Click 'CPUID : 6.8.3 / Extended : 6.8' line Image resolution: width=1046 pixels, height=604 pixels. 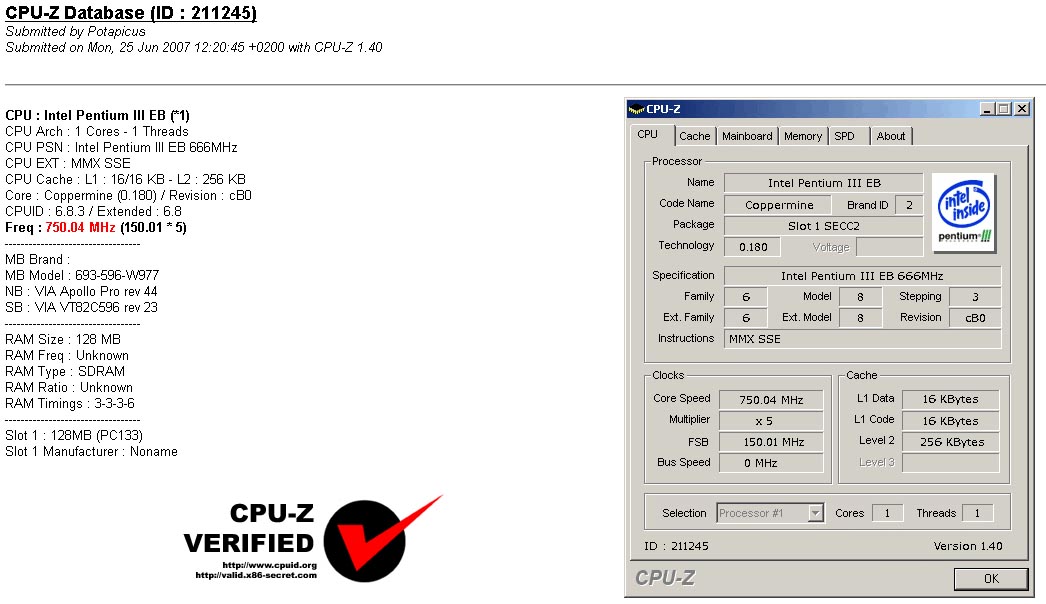coord(93,212)
